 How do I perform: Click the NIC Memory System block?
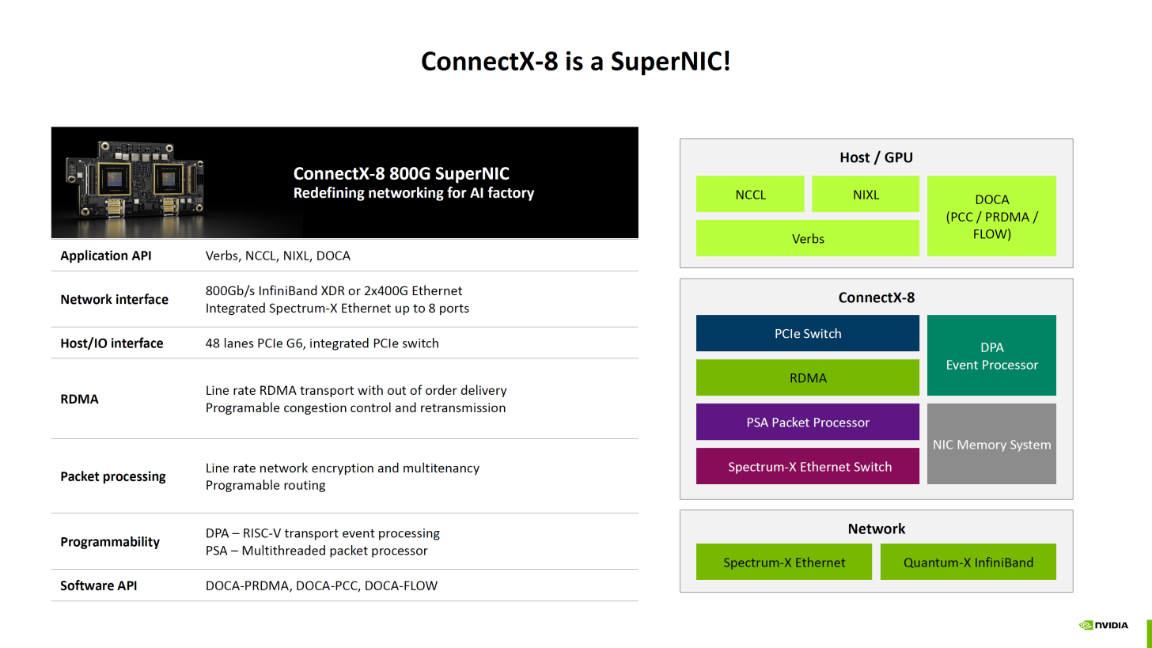(991, 445)
